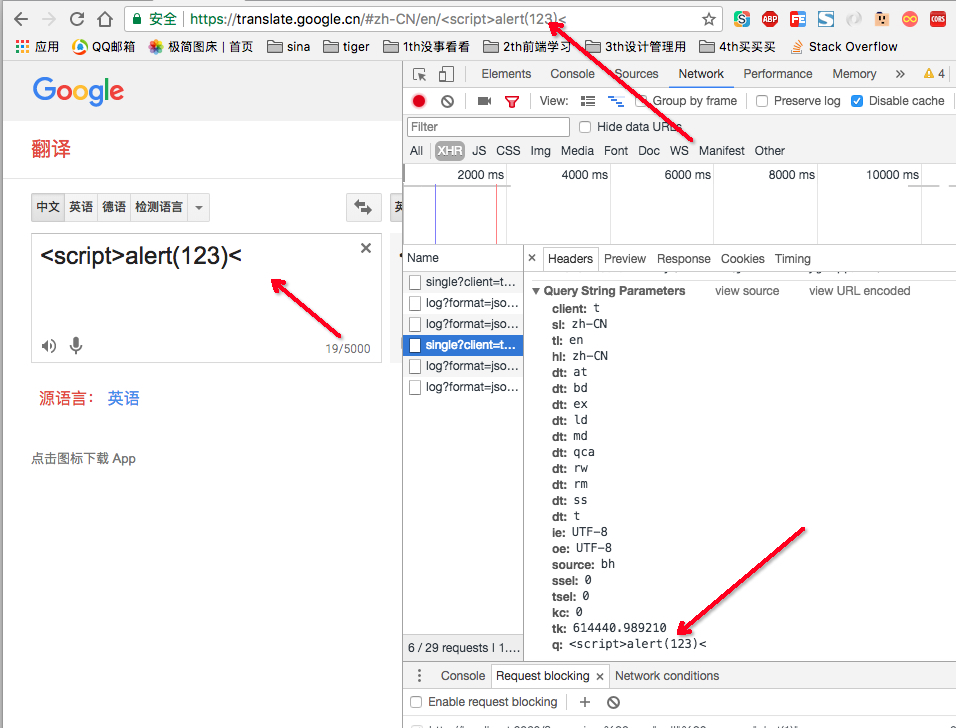This screenshot has width=956, height=728.
Task: Open browser home page icon
Action: 105,20
